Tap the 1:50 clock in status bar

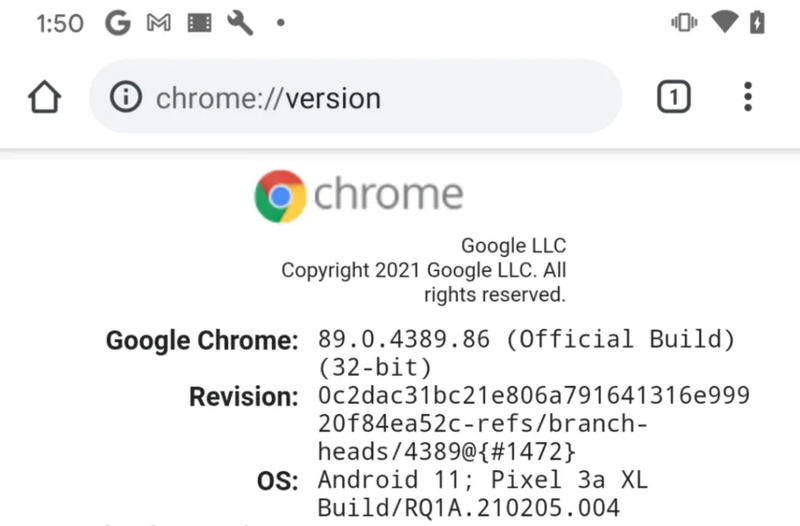pos(60,23)
